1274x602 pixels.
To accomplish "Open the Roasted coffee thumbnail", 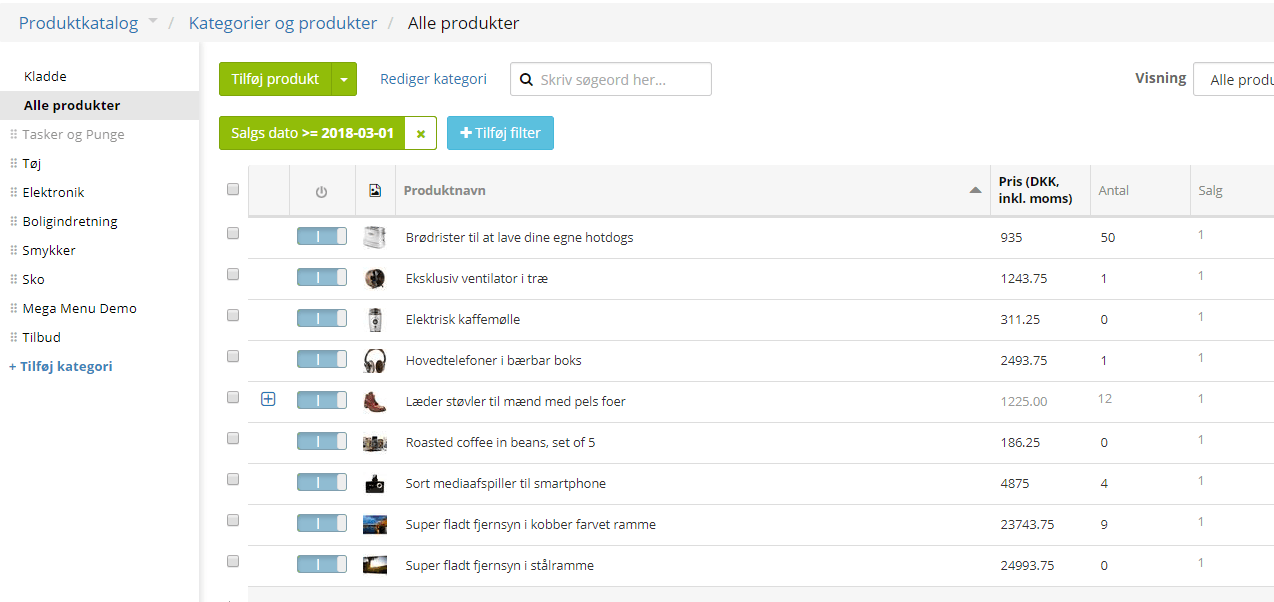I will click(375, 442).
